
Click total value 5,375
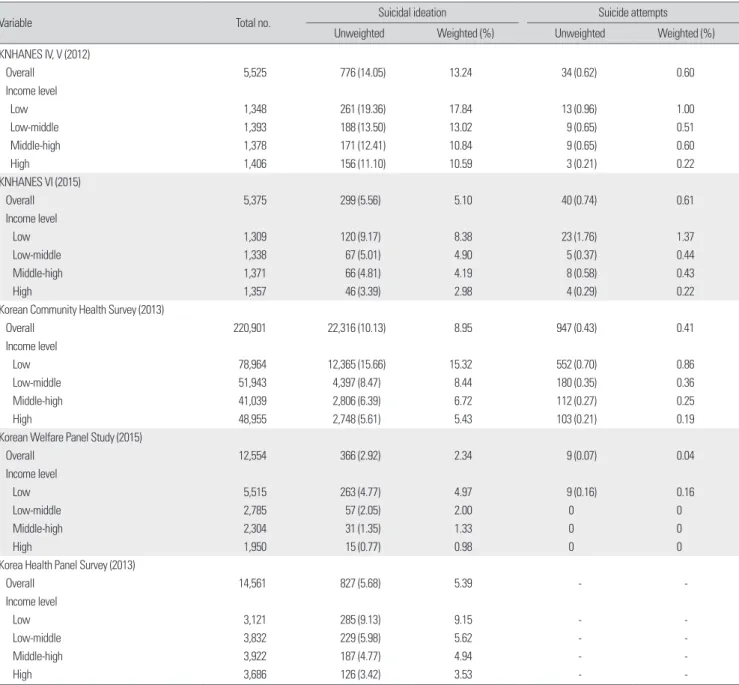(x=255, y=200)
